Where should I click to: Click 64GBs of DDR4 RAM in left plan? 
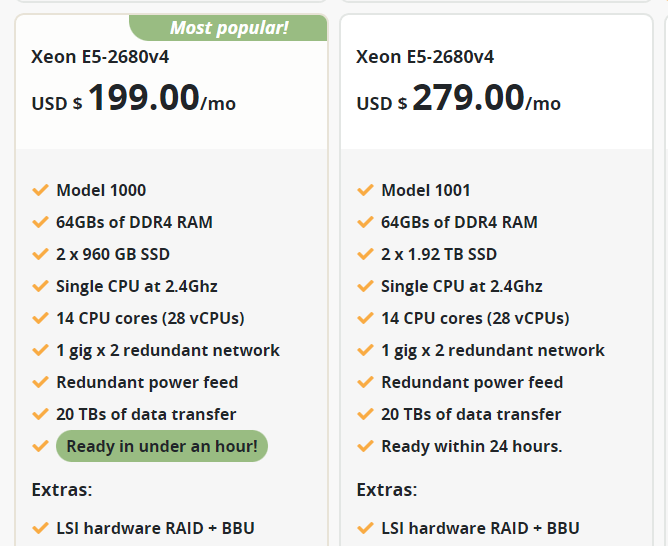[134, 222]
